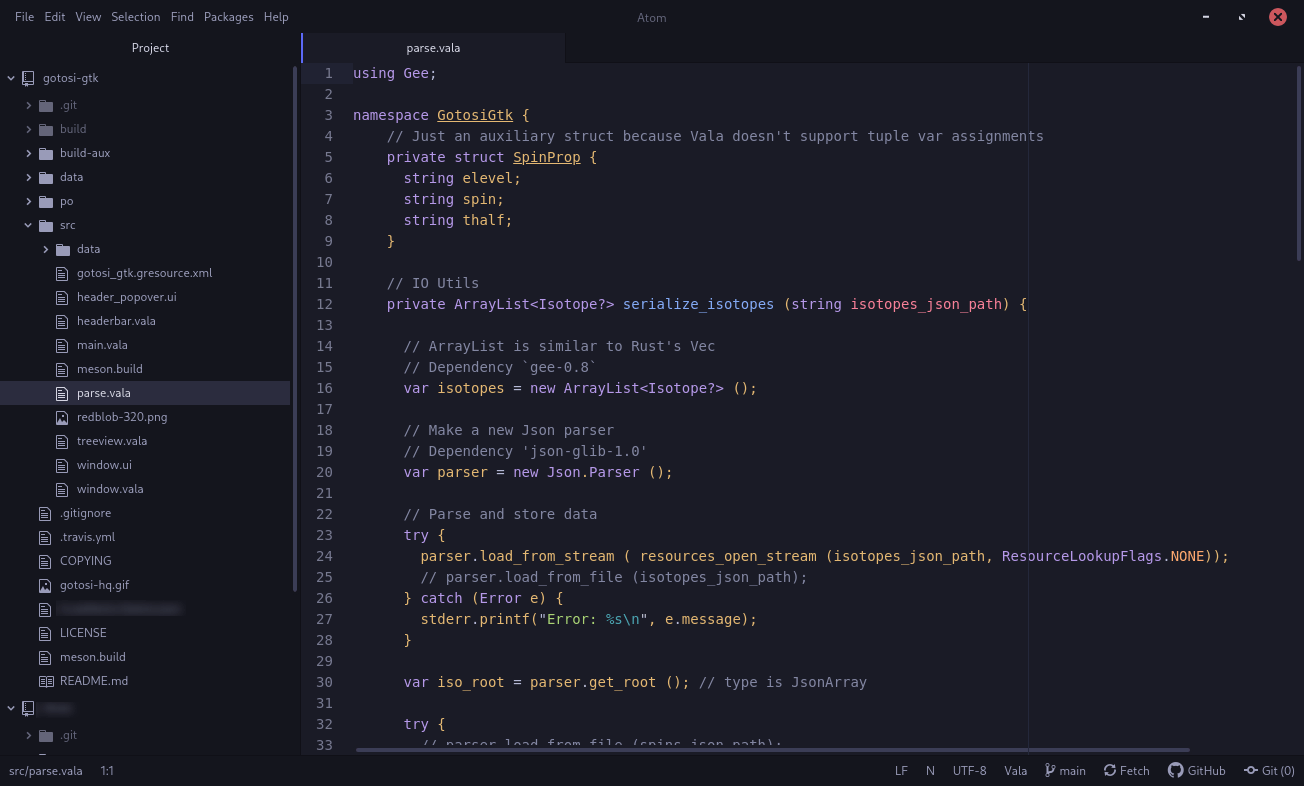Open window.vala in the tree
1304x786 pixels.
pos(110,489)
